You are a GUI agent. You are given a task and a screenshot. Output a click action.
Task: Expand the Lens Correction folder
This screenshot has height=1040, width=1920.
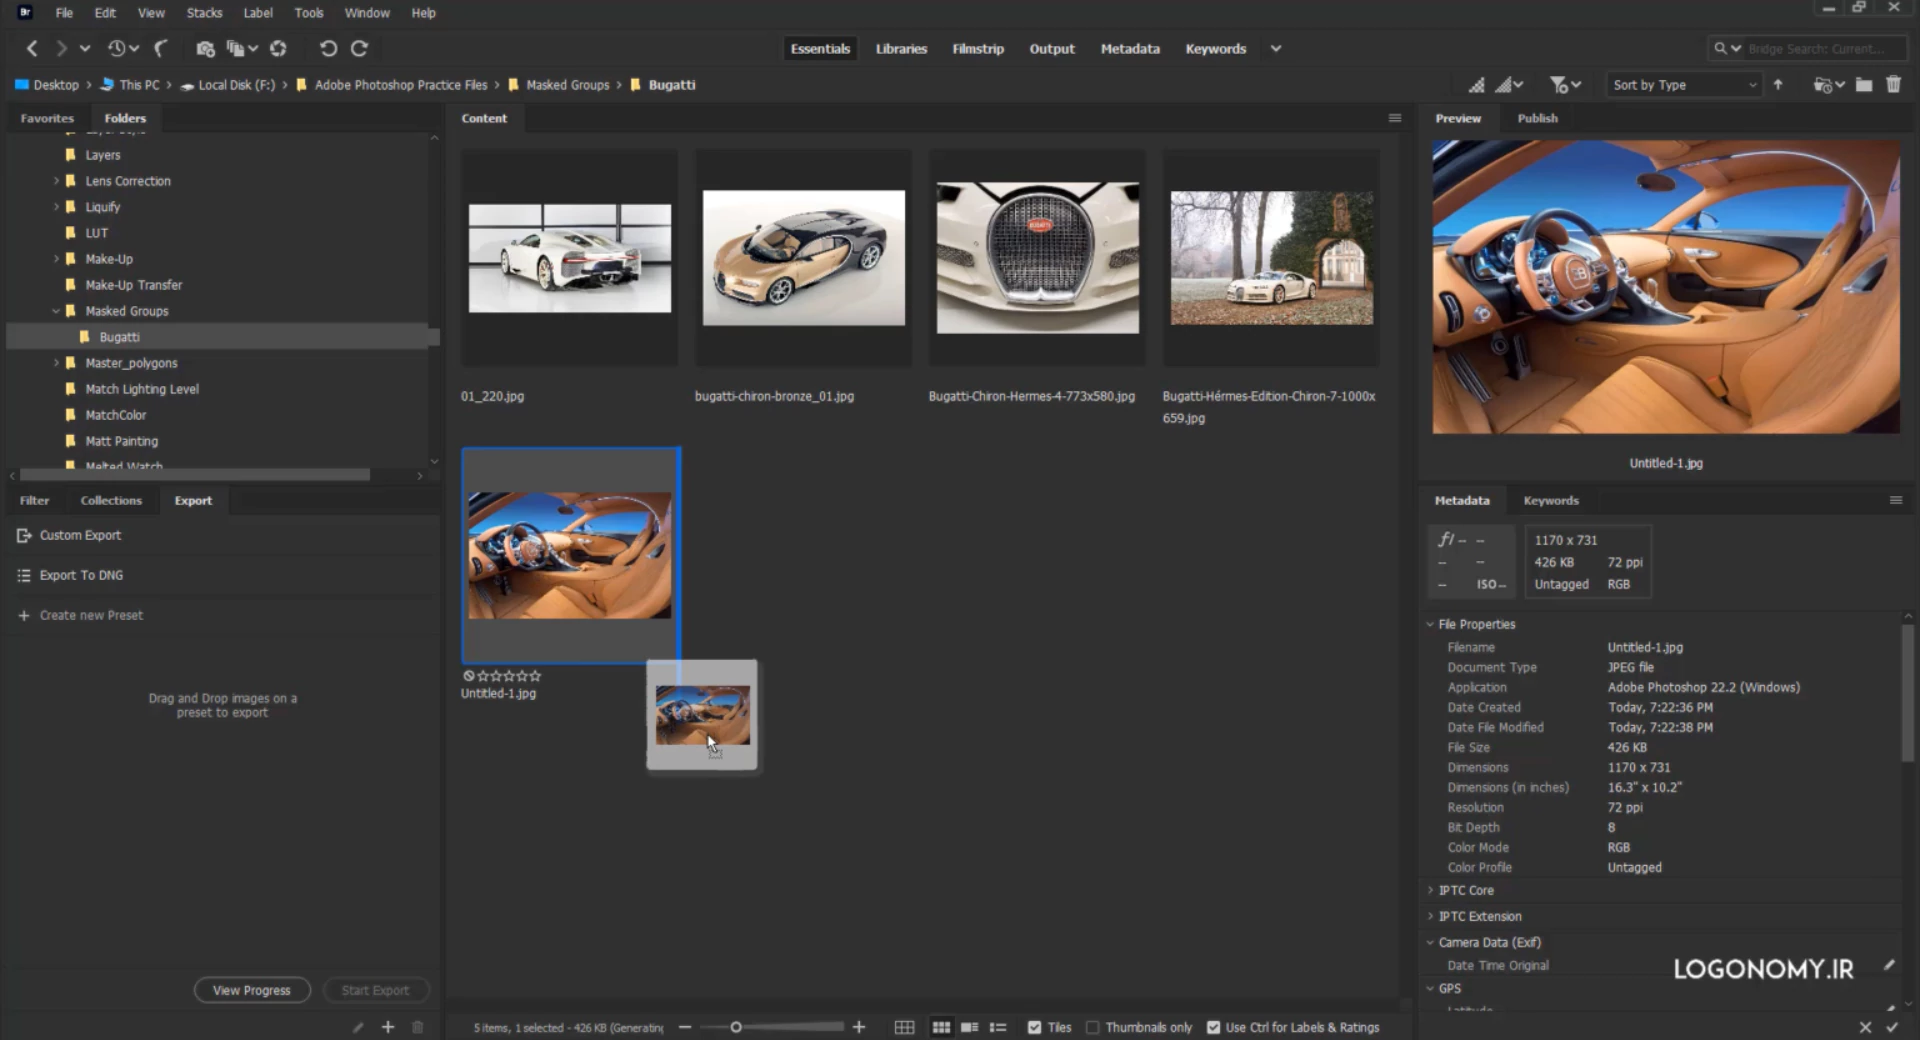point(56,181)
